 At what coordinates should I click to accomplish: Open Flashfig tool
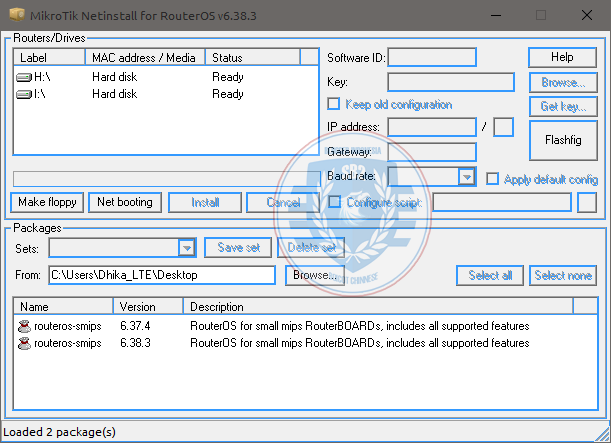(x=563, y=140)
